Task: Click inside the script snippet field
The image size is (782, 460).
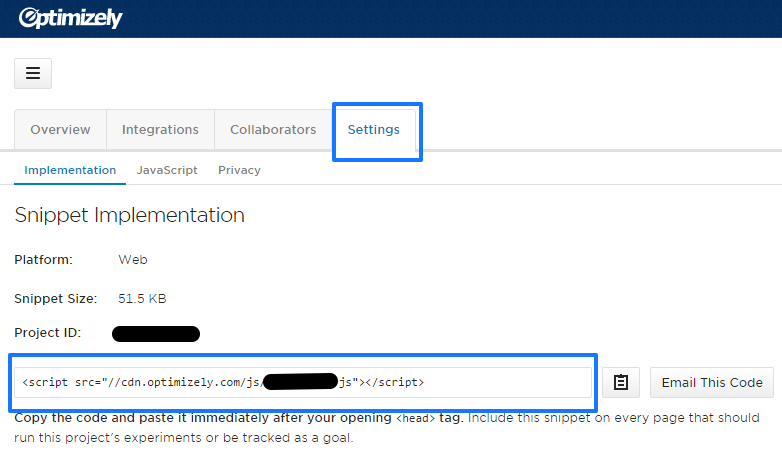Action: (x=303, y=383)
